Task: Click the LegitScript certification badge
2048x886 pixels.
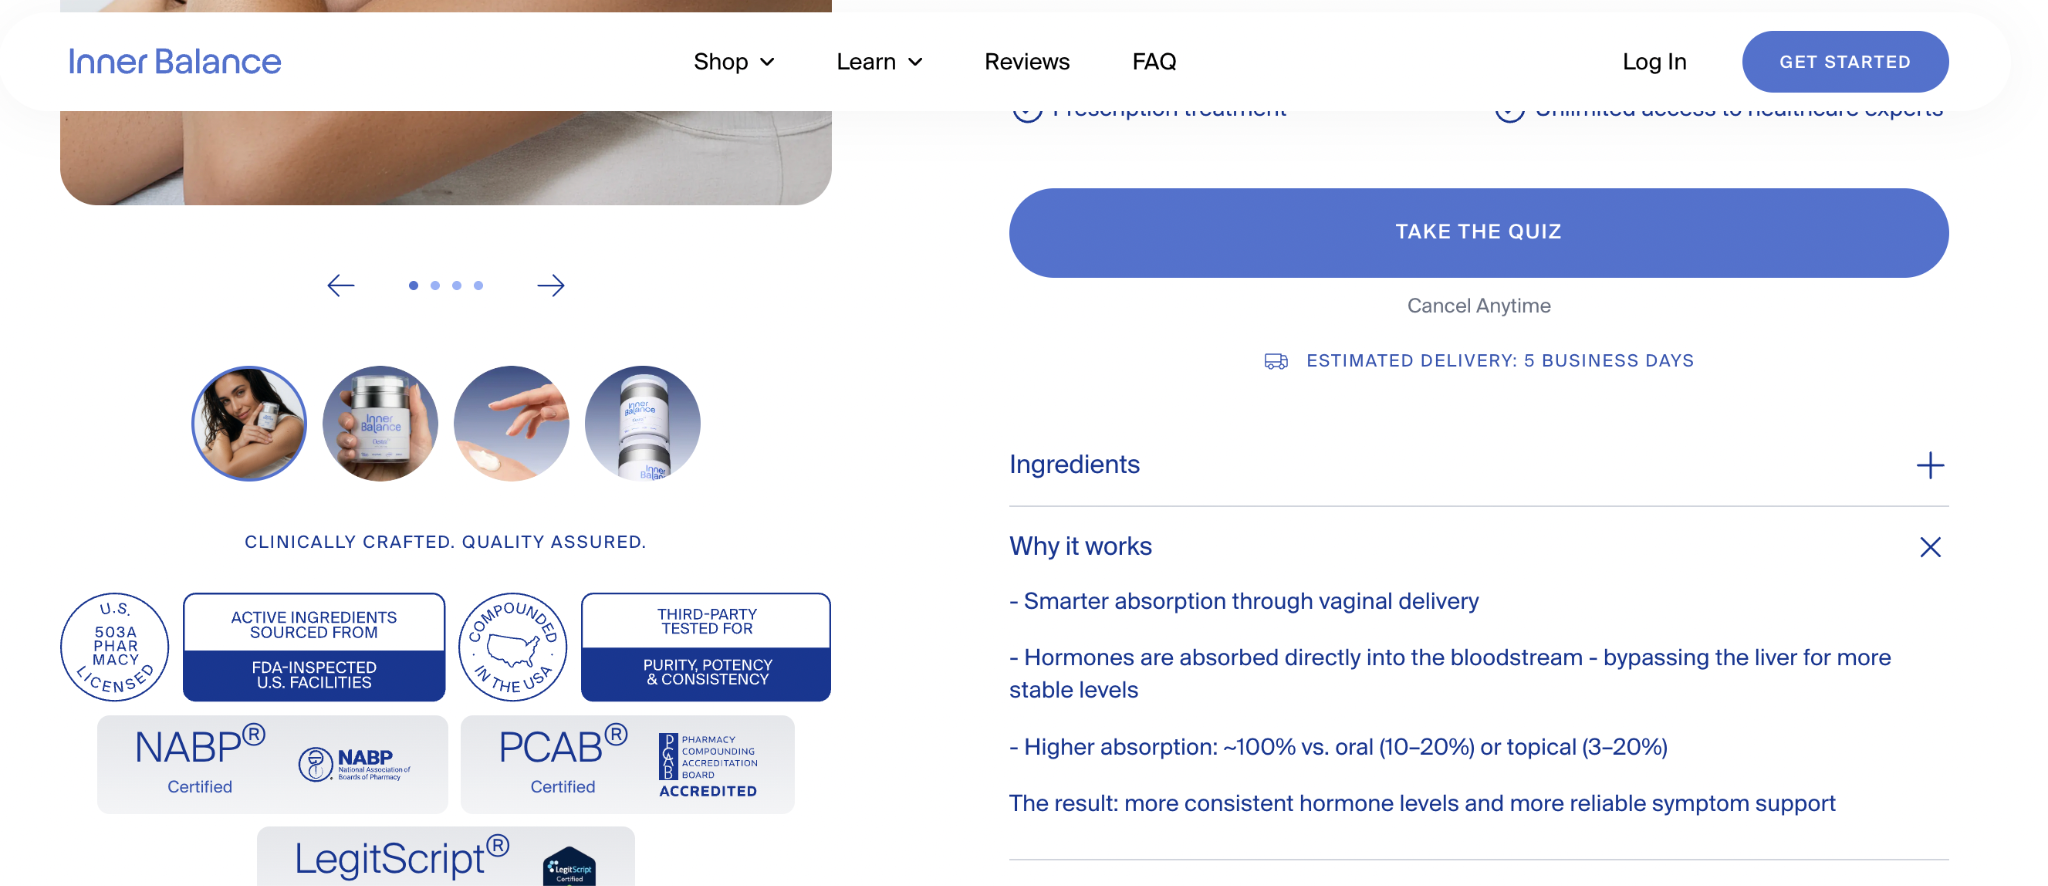Action: click(x=446, y=857)
